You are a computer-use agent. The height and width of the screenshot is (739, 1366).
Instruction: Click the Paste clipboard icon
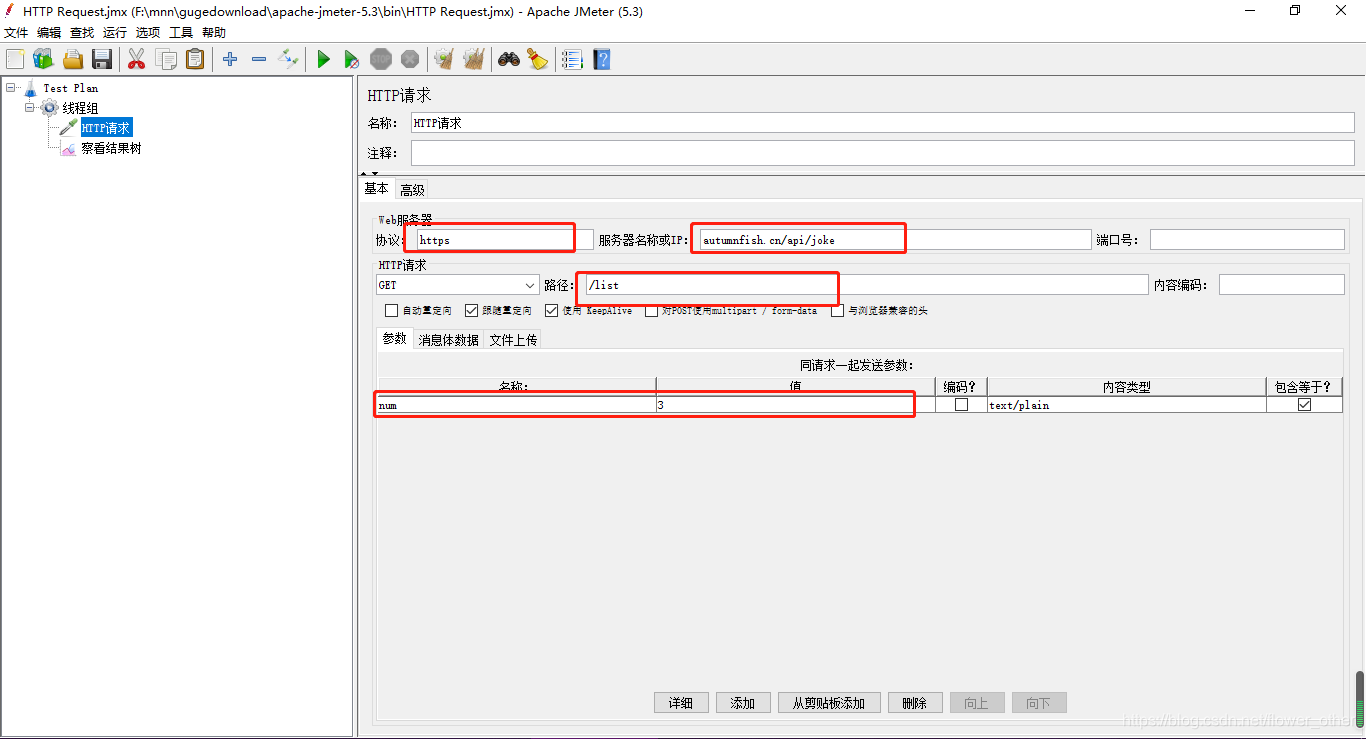(x=195, y=59)
